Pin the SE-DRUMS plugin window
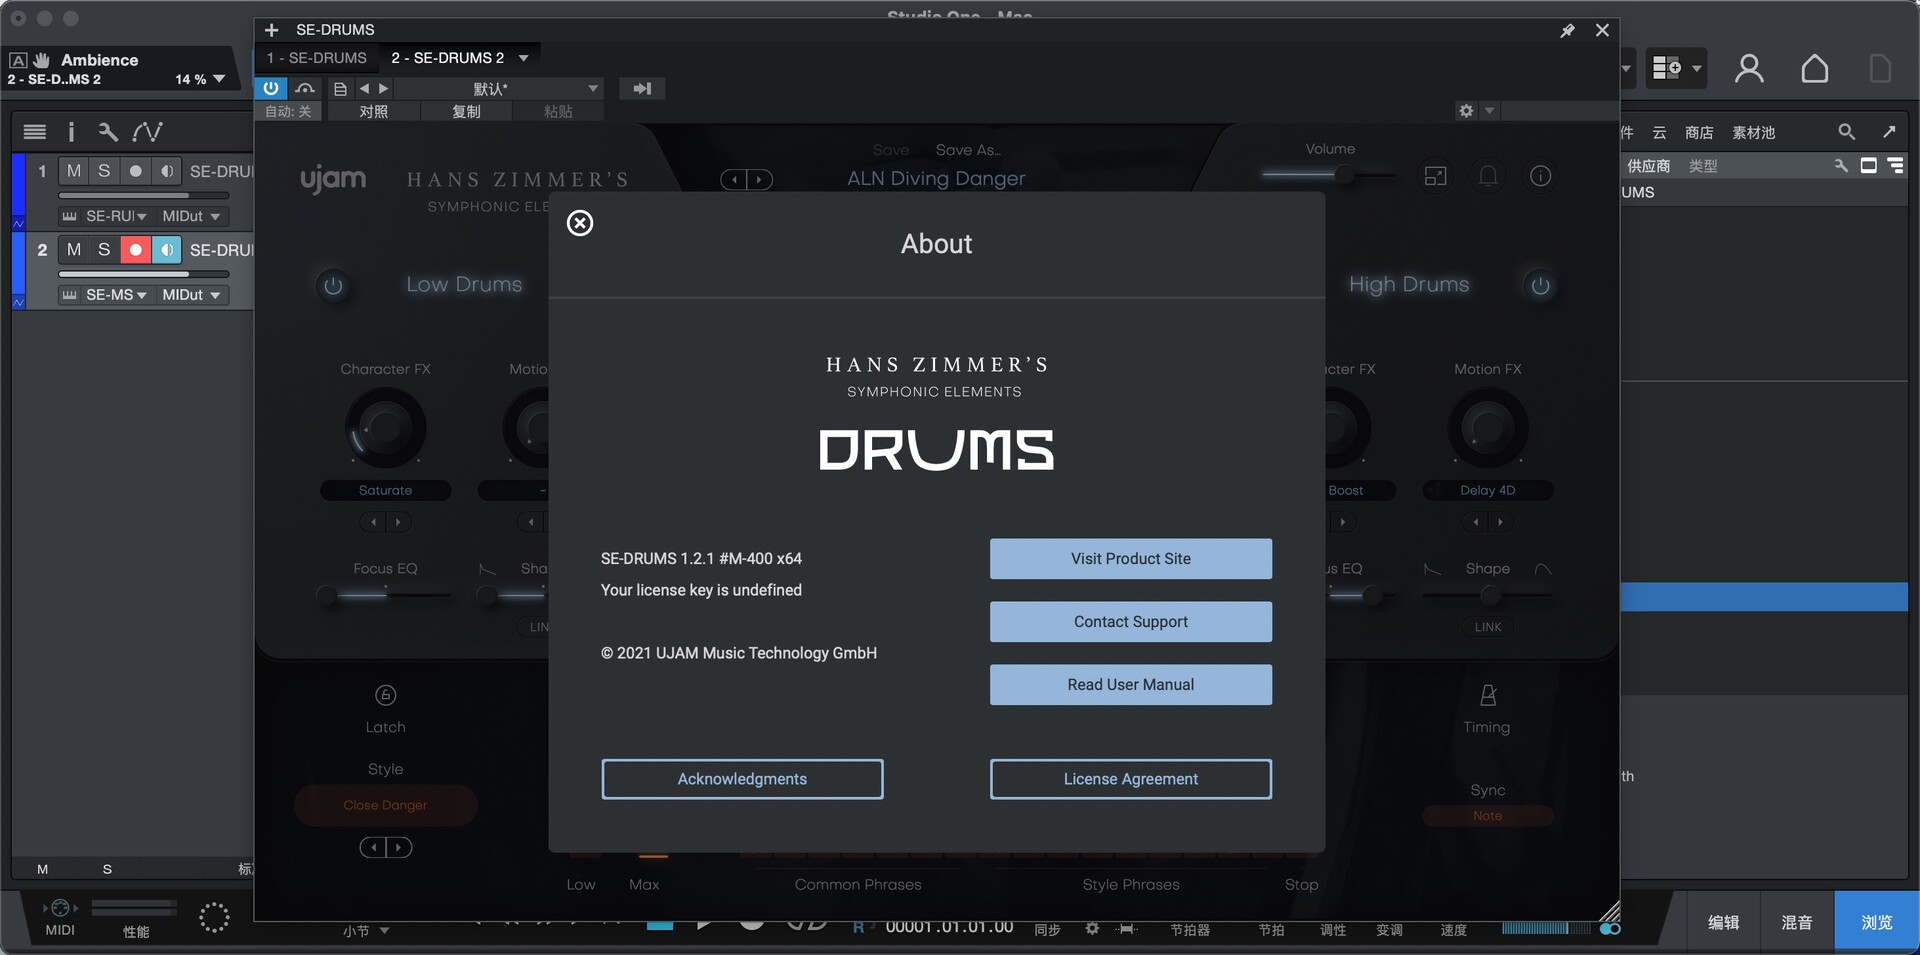 pos(1567,31)
